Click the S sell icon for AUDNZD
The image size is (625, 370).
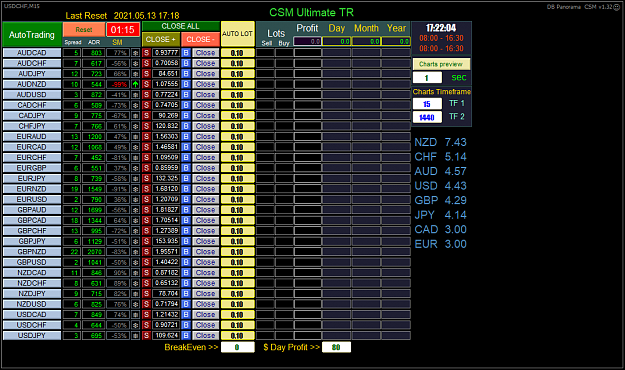146,84
